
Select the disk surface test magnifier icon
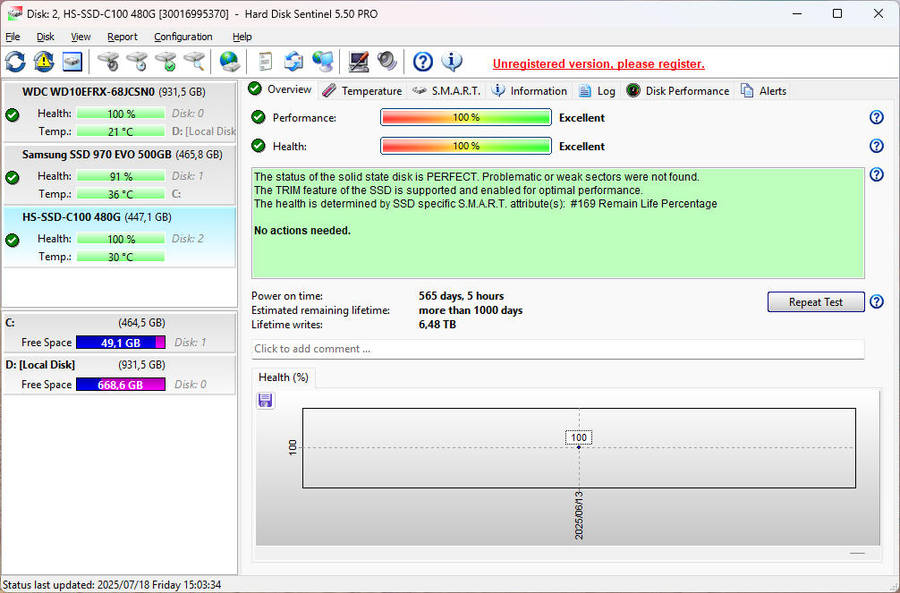coord(196,61)
